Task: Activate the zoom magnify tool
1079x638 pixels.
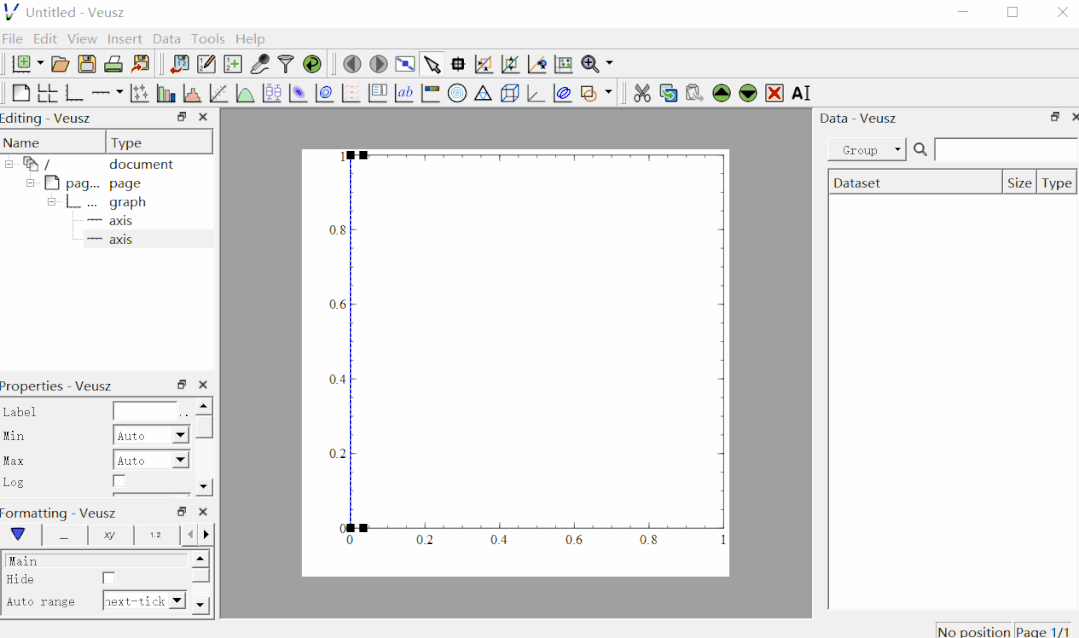Action: pos(590,63)
